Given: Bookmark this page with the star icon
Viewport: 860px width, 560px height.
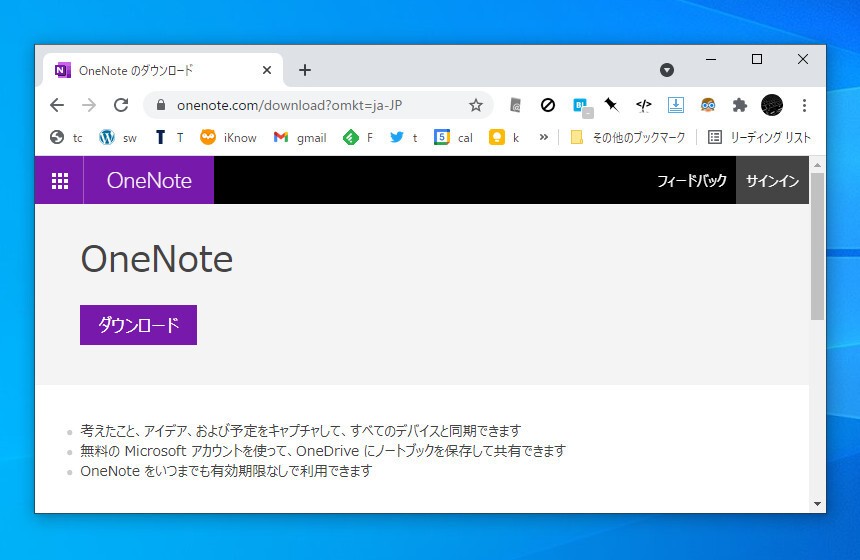Looking at the screenshot, I should 476,105.
